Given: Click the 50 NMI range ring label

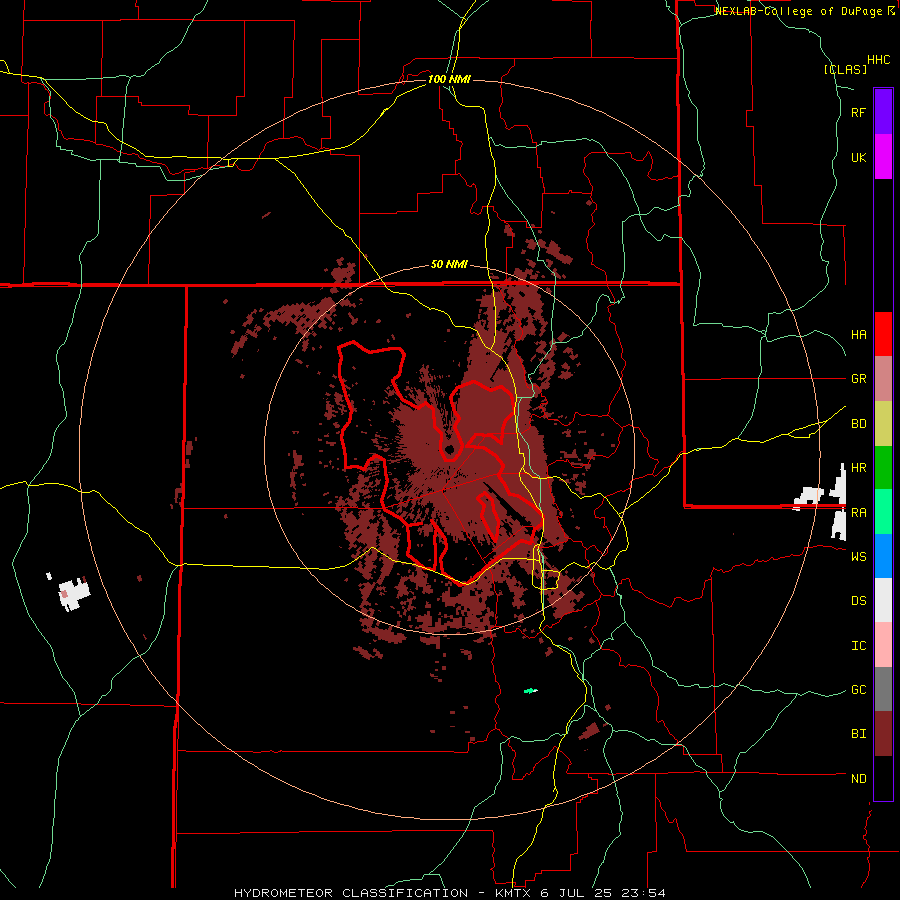Looking at the screenshot, I should click(449, 265).
